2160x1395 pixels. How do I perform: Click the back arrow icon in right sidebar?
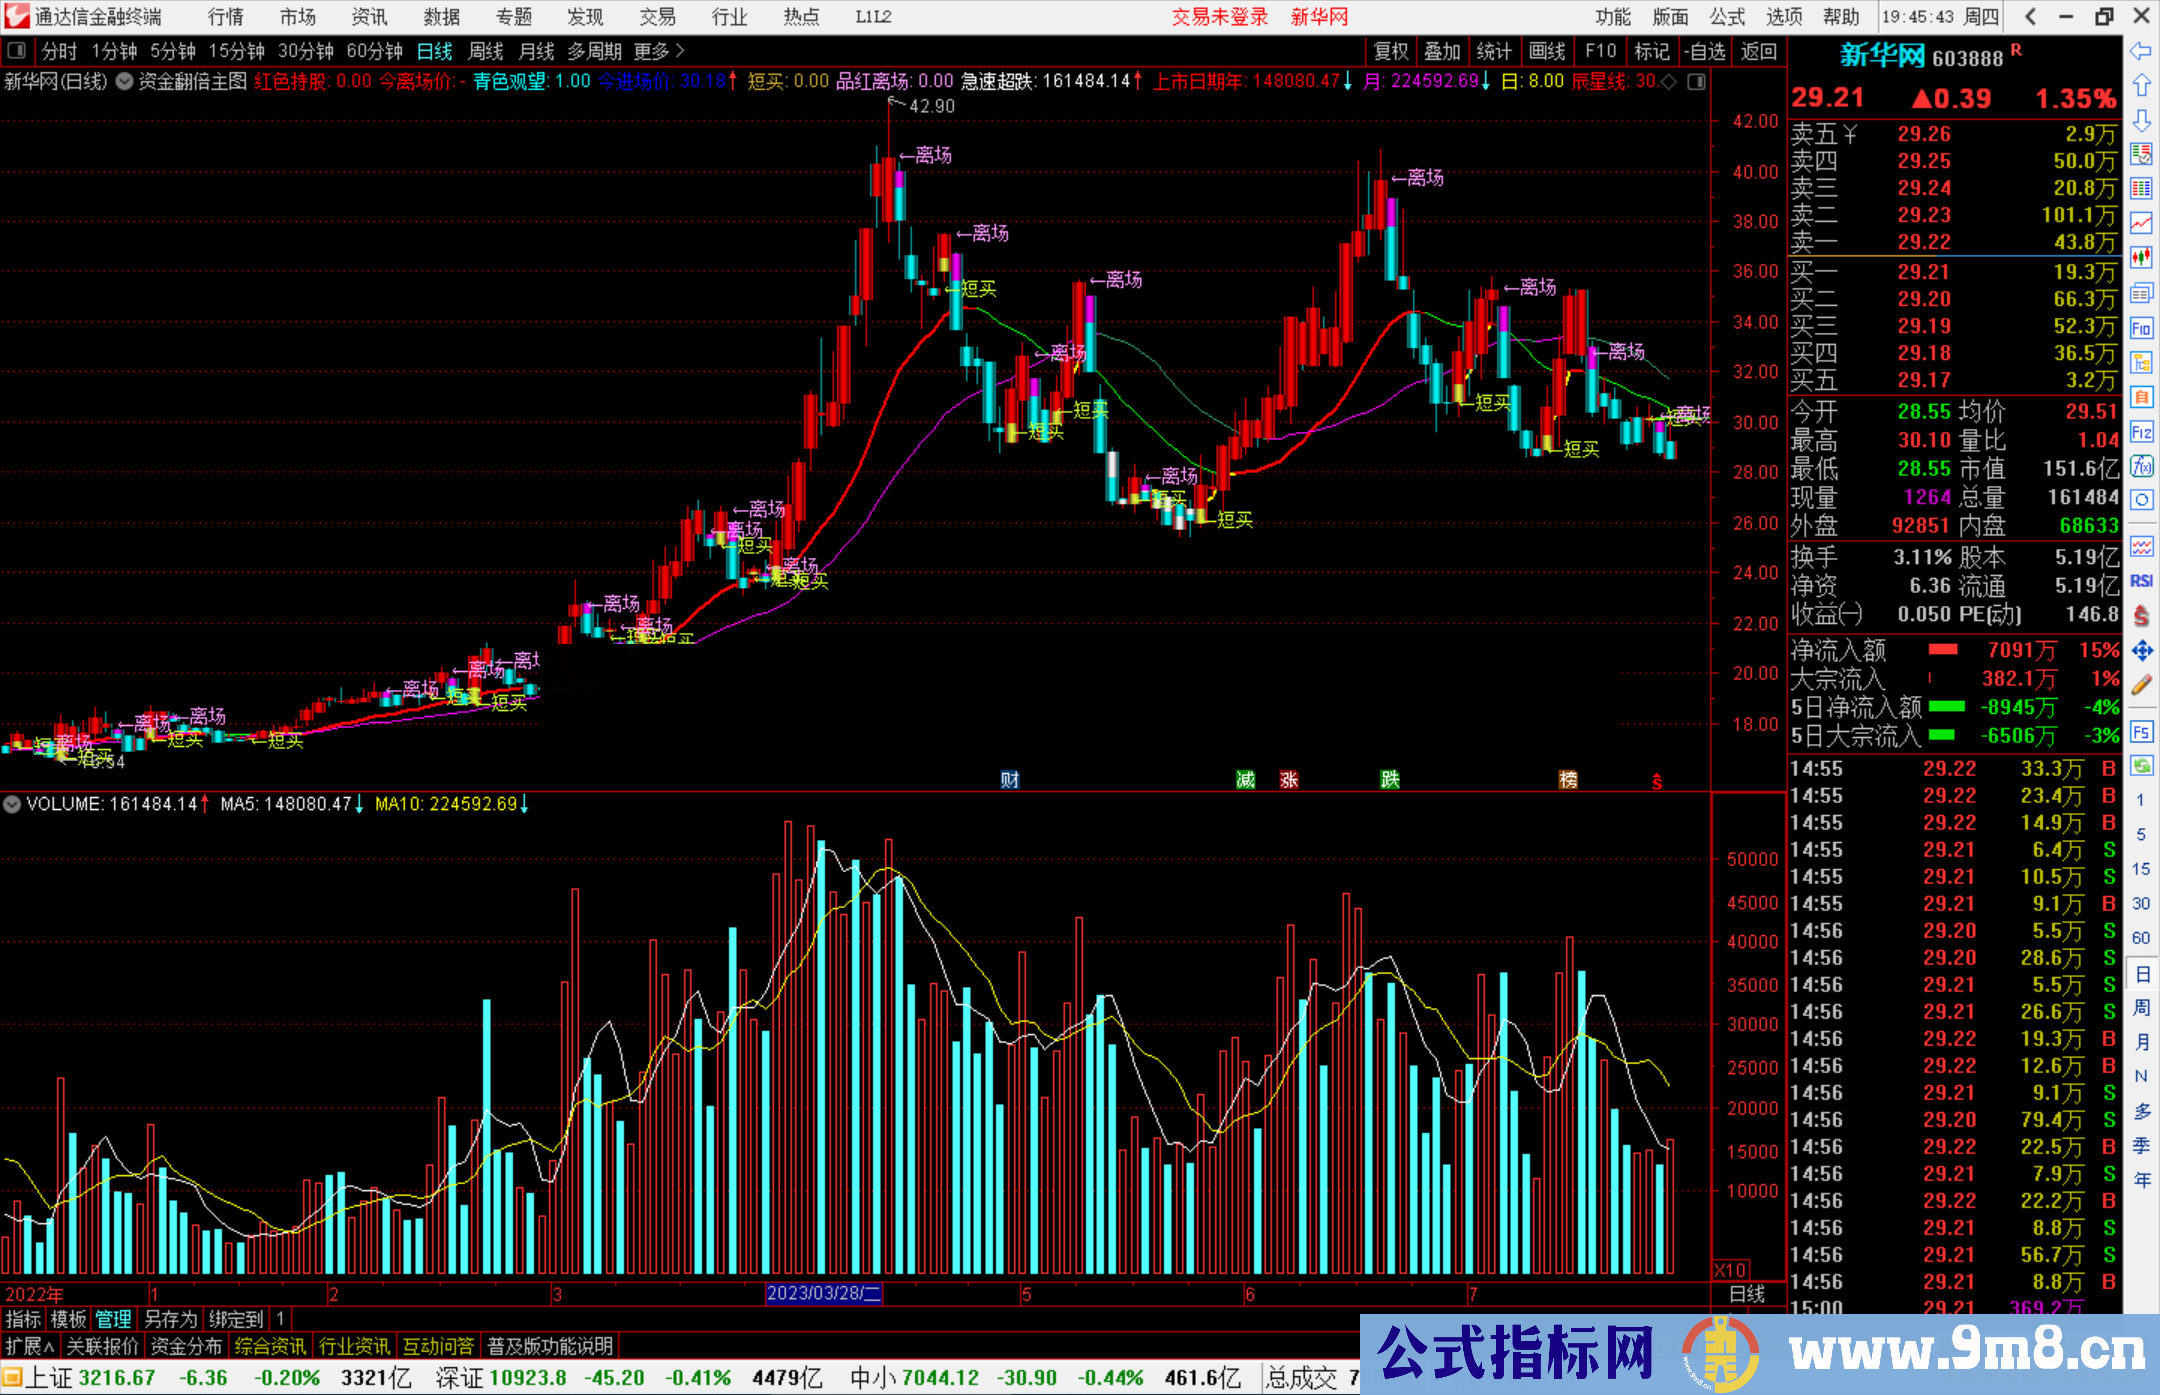[2141, 51]
